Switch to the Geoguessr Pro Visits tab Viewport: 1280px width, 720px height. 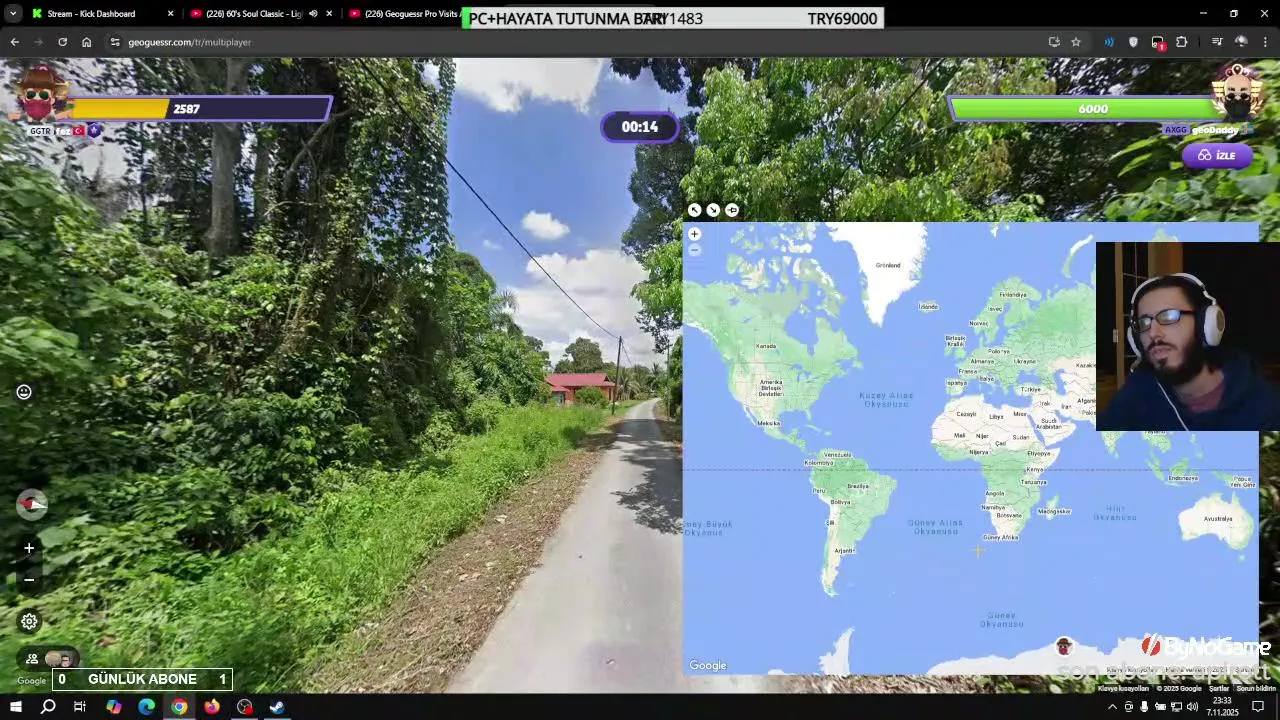coord(410,14)
